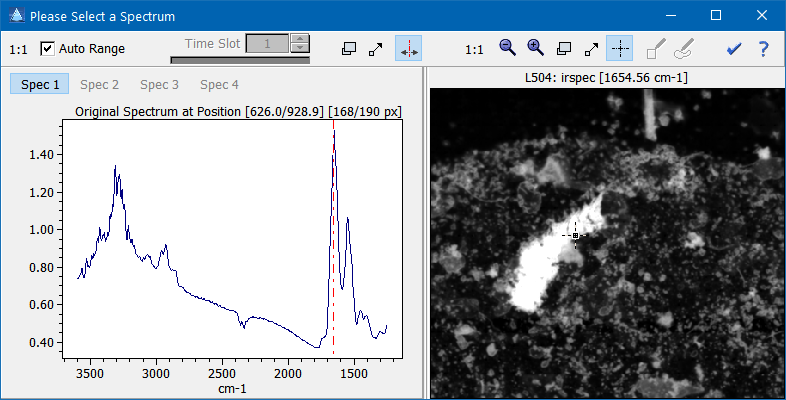Select the disabled brush tool icon

656,49
